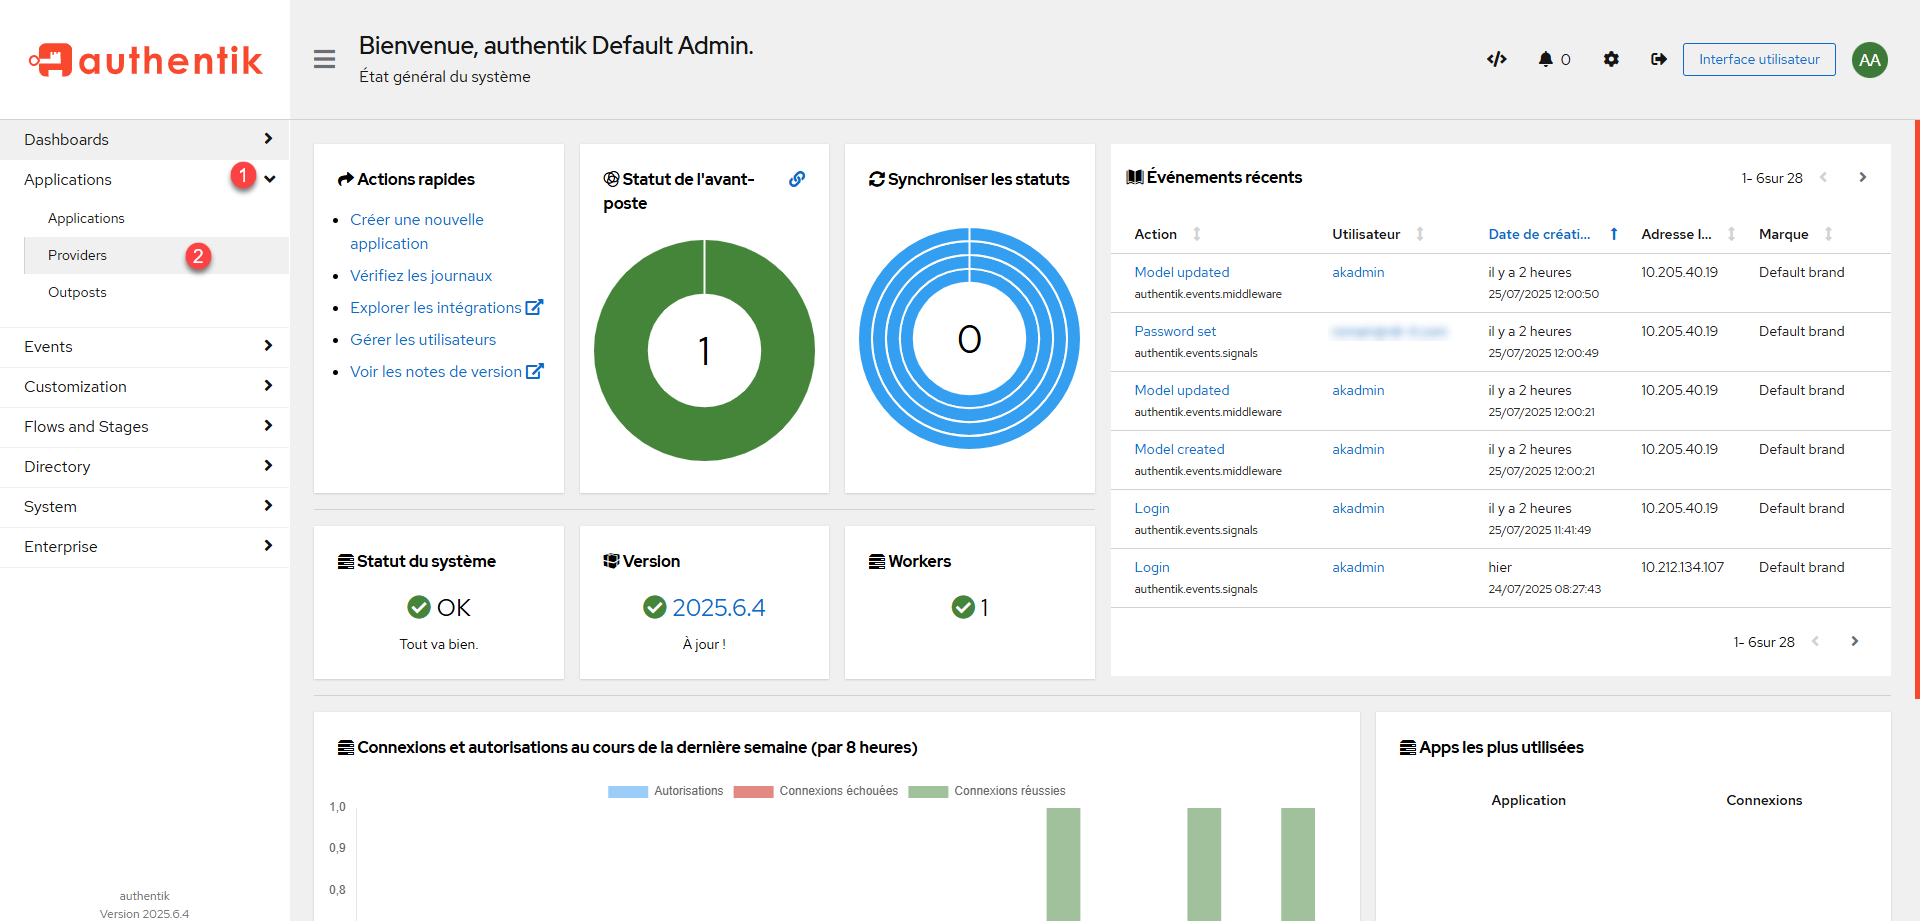The image size is (1920, 921).
Task: Open the notifications bell
Action: 1553,59
